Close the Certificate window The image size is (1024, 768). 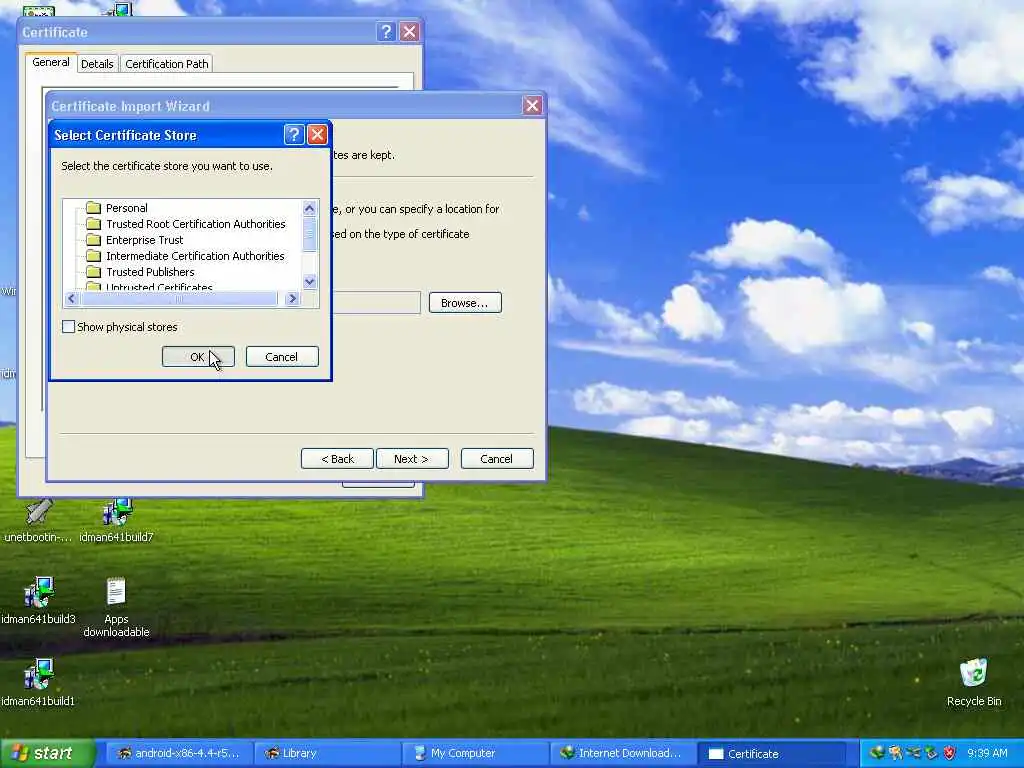[x=409, y=31]
